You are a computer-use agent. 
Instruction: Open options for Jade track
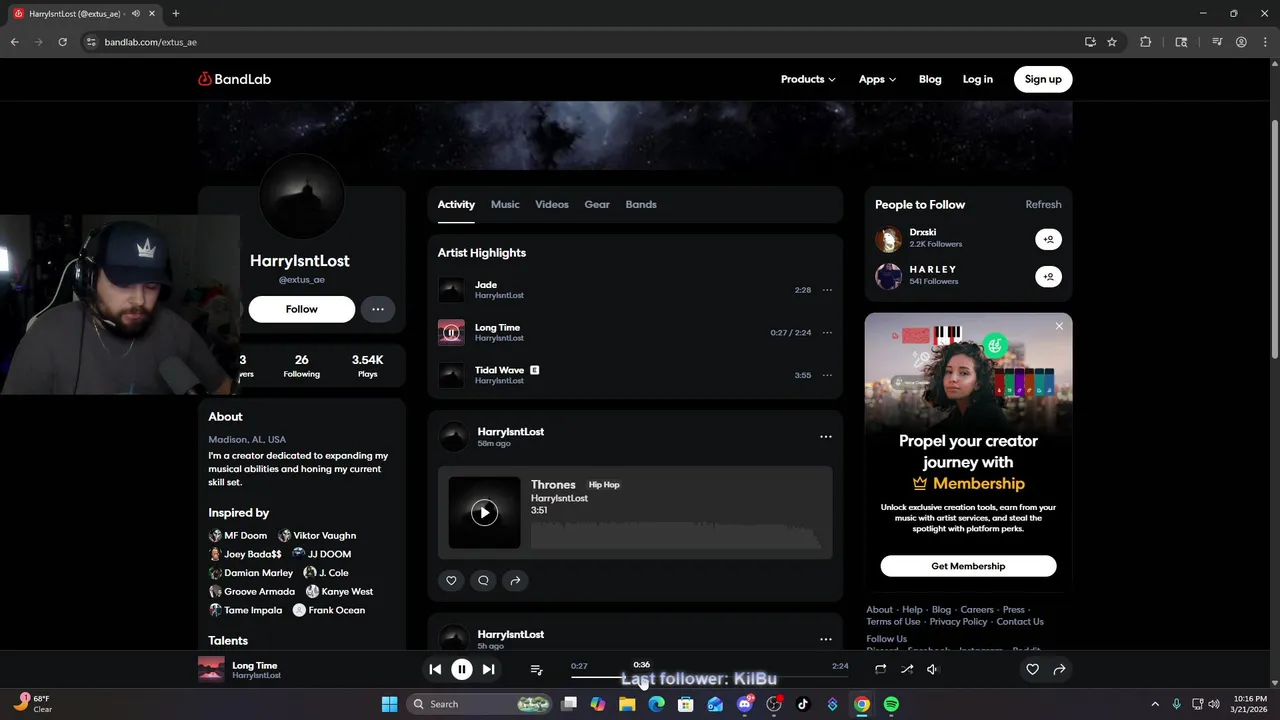point(827,290)
